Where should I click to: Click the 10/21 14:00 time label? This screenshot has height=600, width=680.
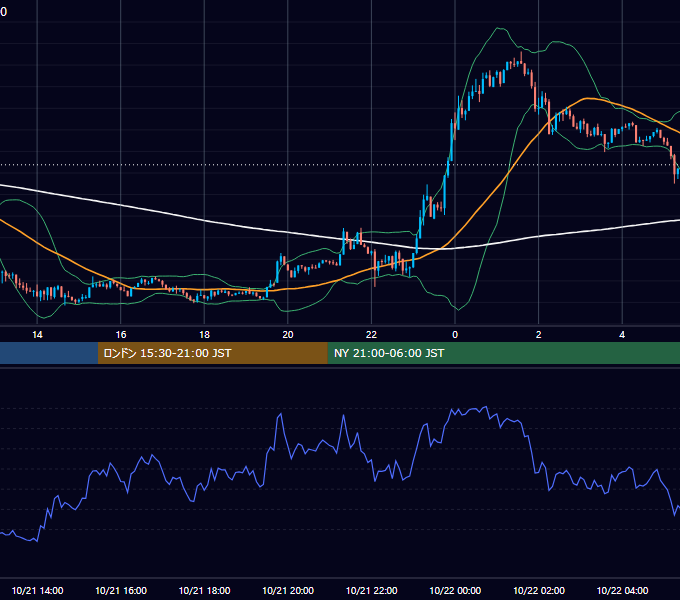pyautogui.click(x=37, y=590)
